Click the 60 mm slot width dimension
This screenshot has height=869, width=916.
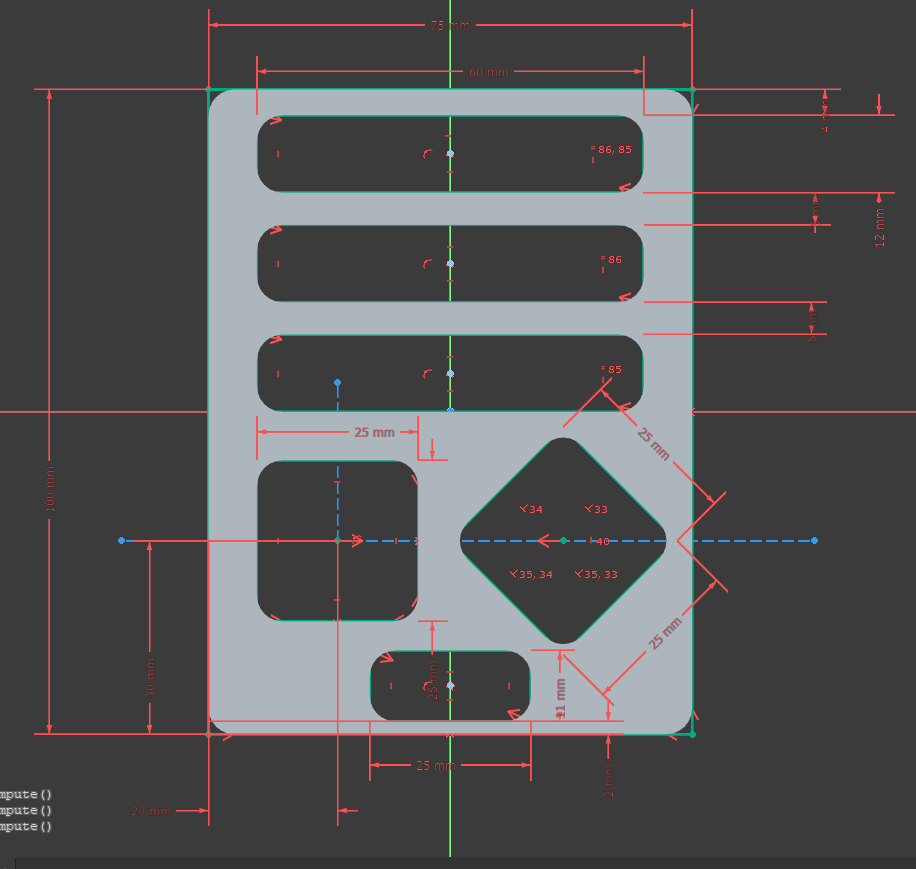pos(488,72)
